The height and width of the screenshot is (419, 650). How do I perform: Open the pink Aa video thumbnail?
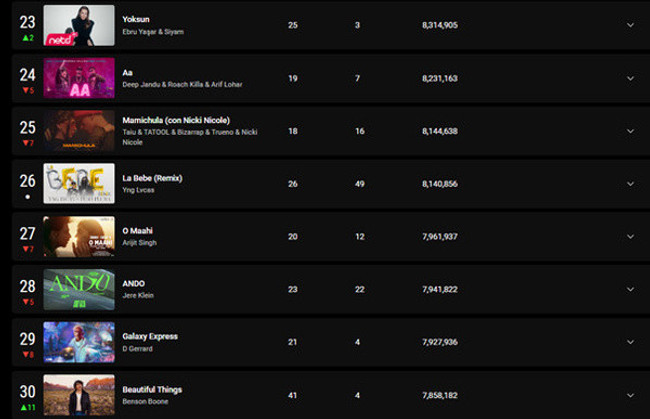click(79, 78)
